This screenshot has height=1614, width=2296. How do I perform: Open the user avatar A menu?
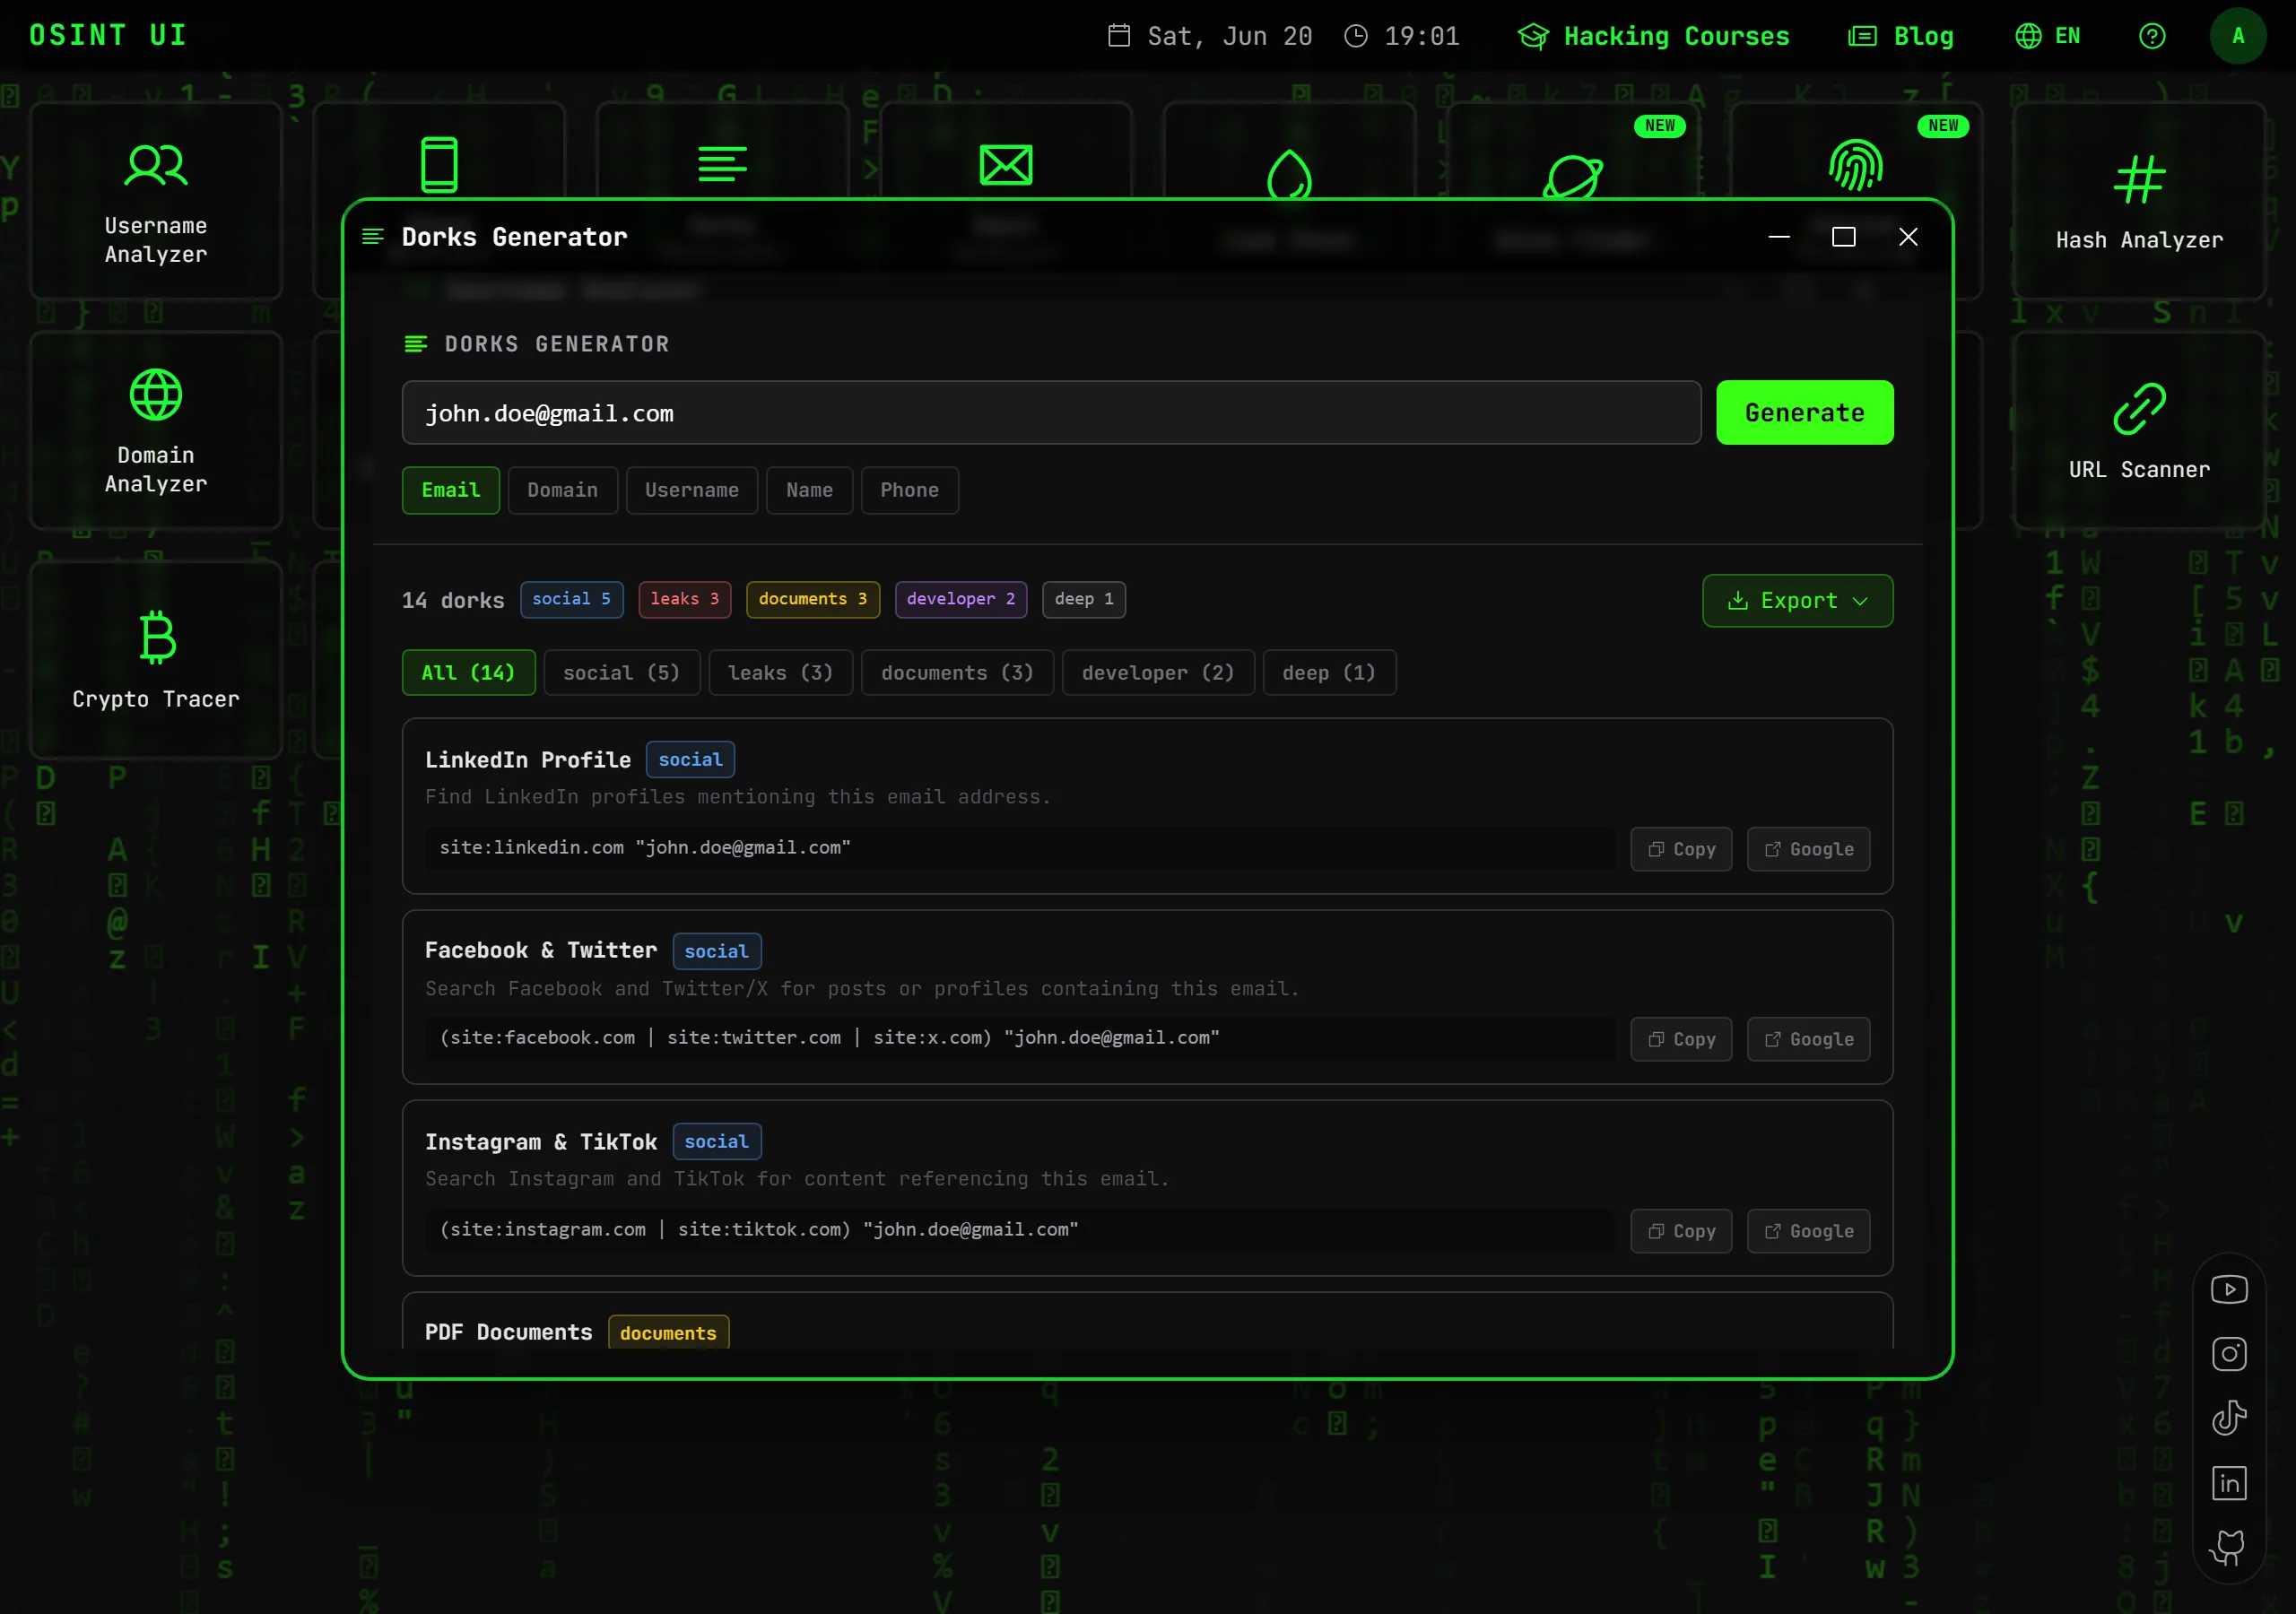pos(2238,36)
